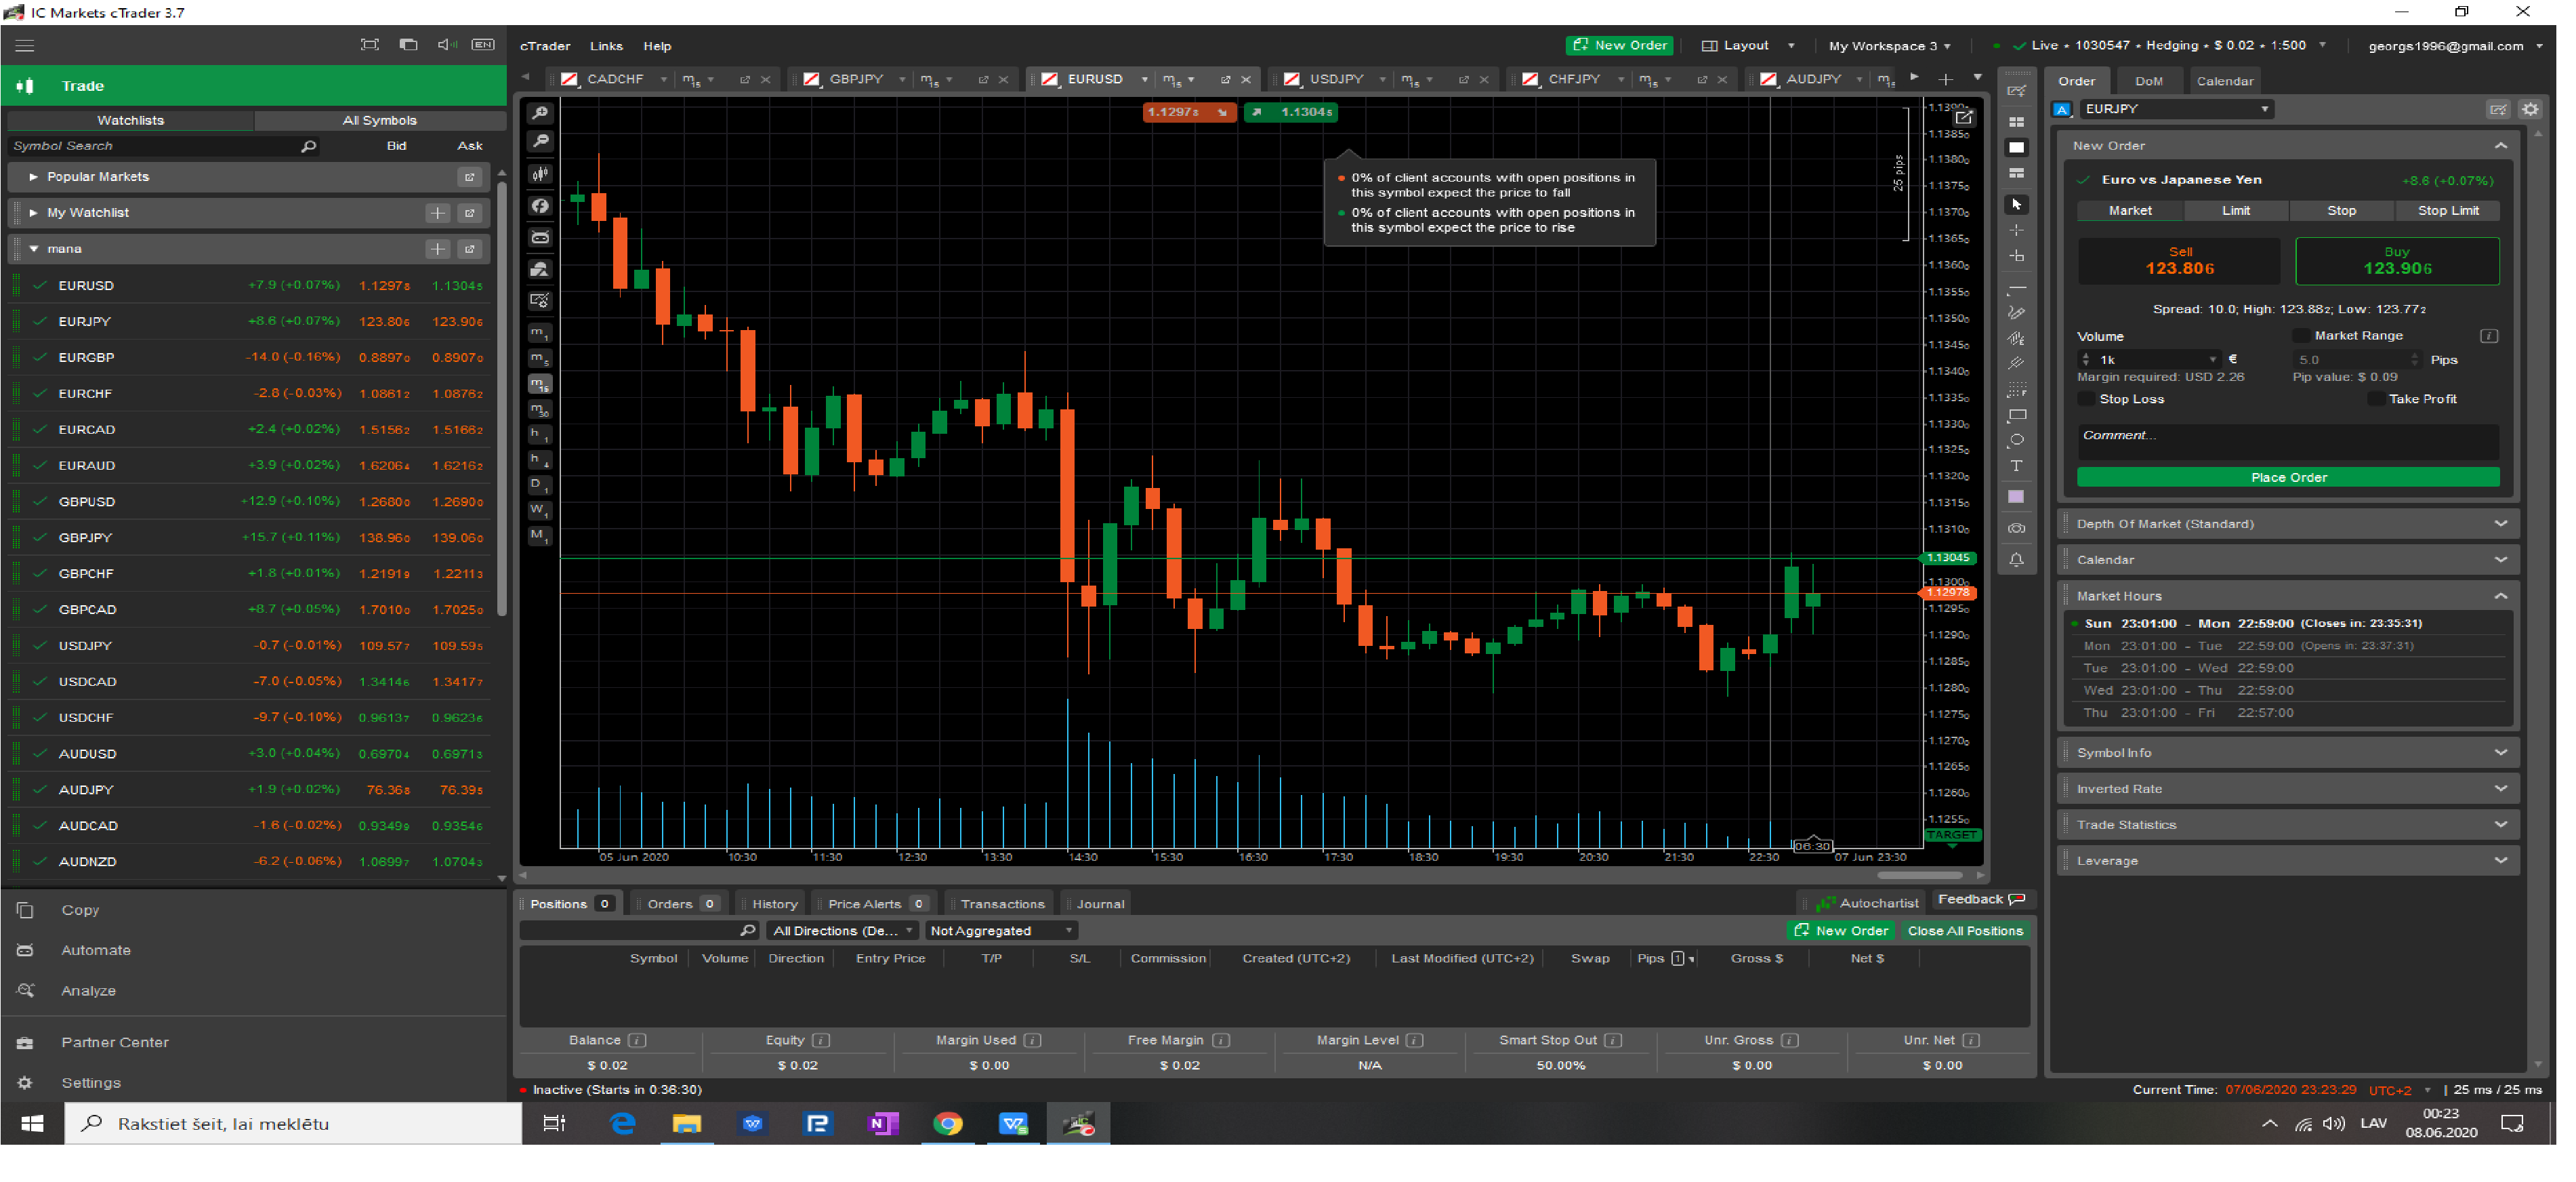Choose Buy at 123.906
The image size is (2576, 1182).
point(2396,261)
